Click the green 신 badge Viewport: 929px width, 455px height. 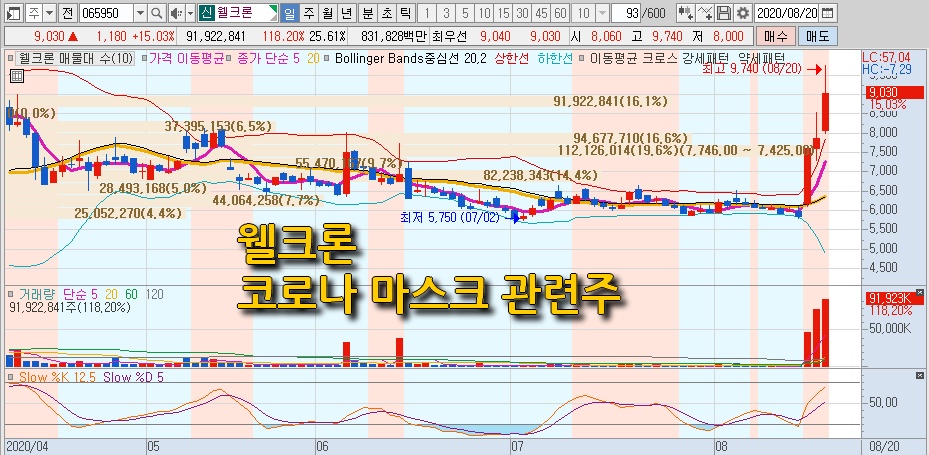206,12
